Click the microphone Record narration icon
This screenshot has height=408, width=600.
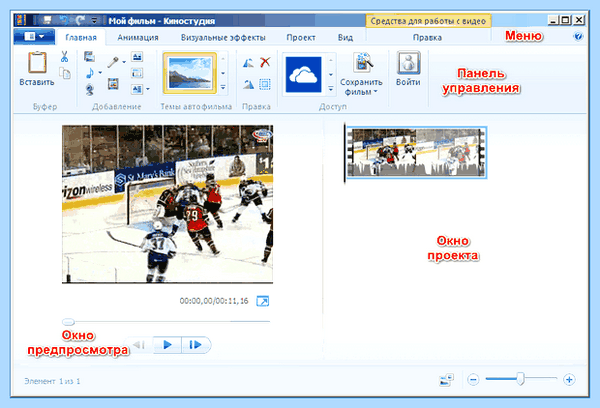point(113,62)
